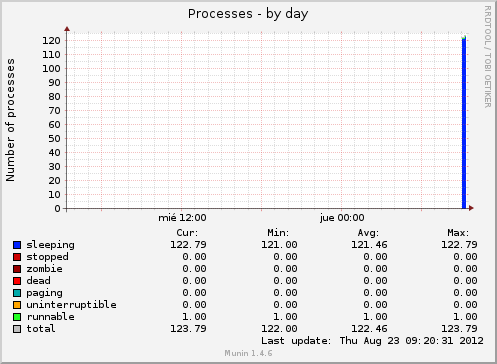Click runnable current value 1.00
The image size is (497, 364).
coord(194,317)
